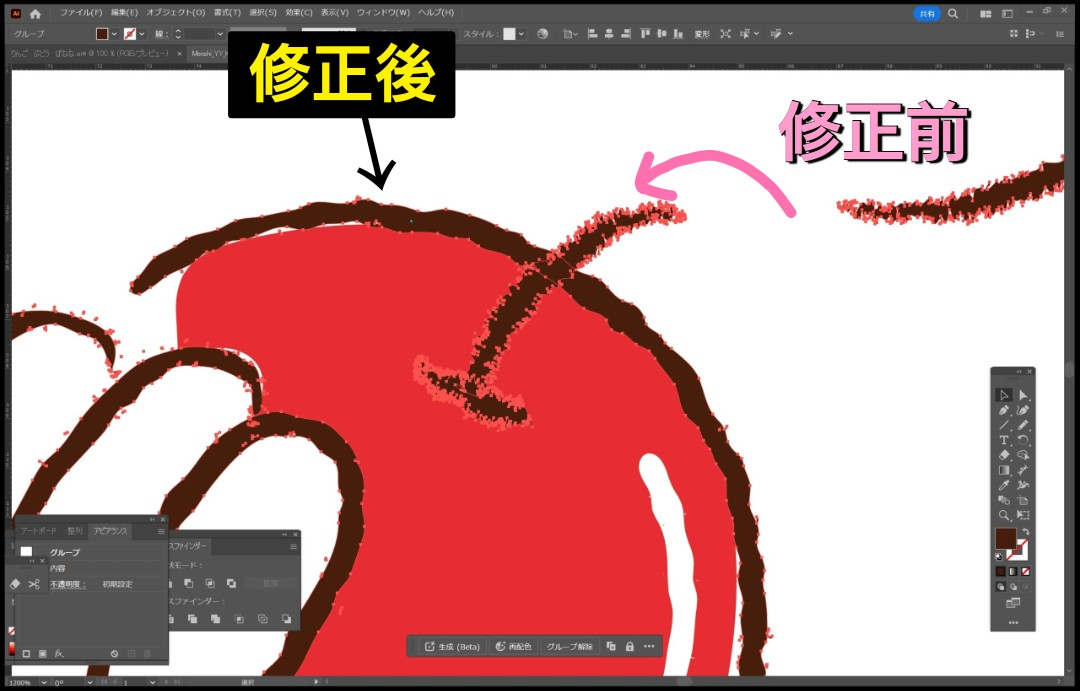1080x691 pixels.
Task: Swap fill and stroke colors in the toolbar
Action: click(1026, 531)
